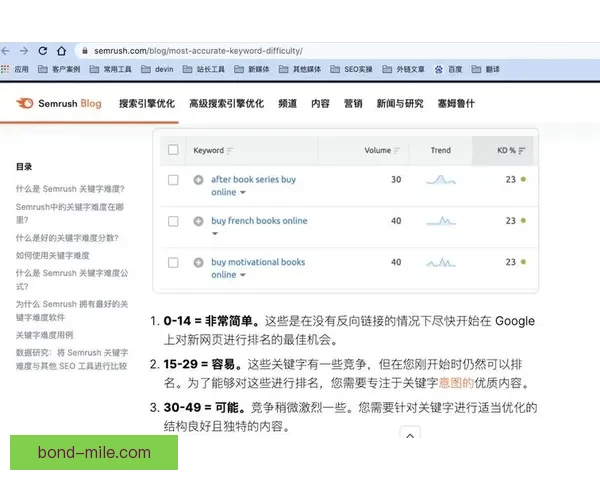
Task: Open the 新媒体 bookmark folder
Action: coord(252,69)
